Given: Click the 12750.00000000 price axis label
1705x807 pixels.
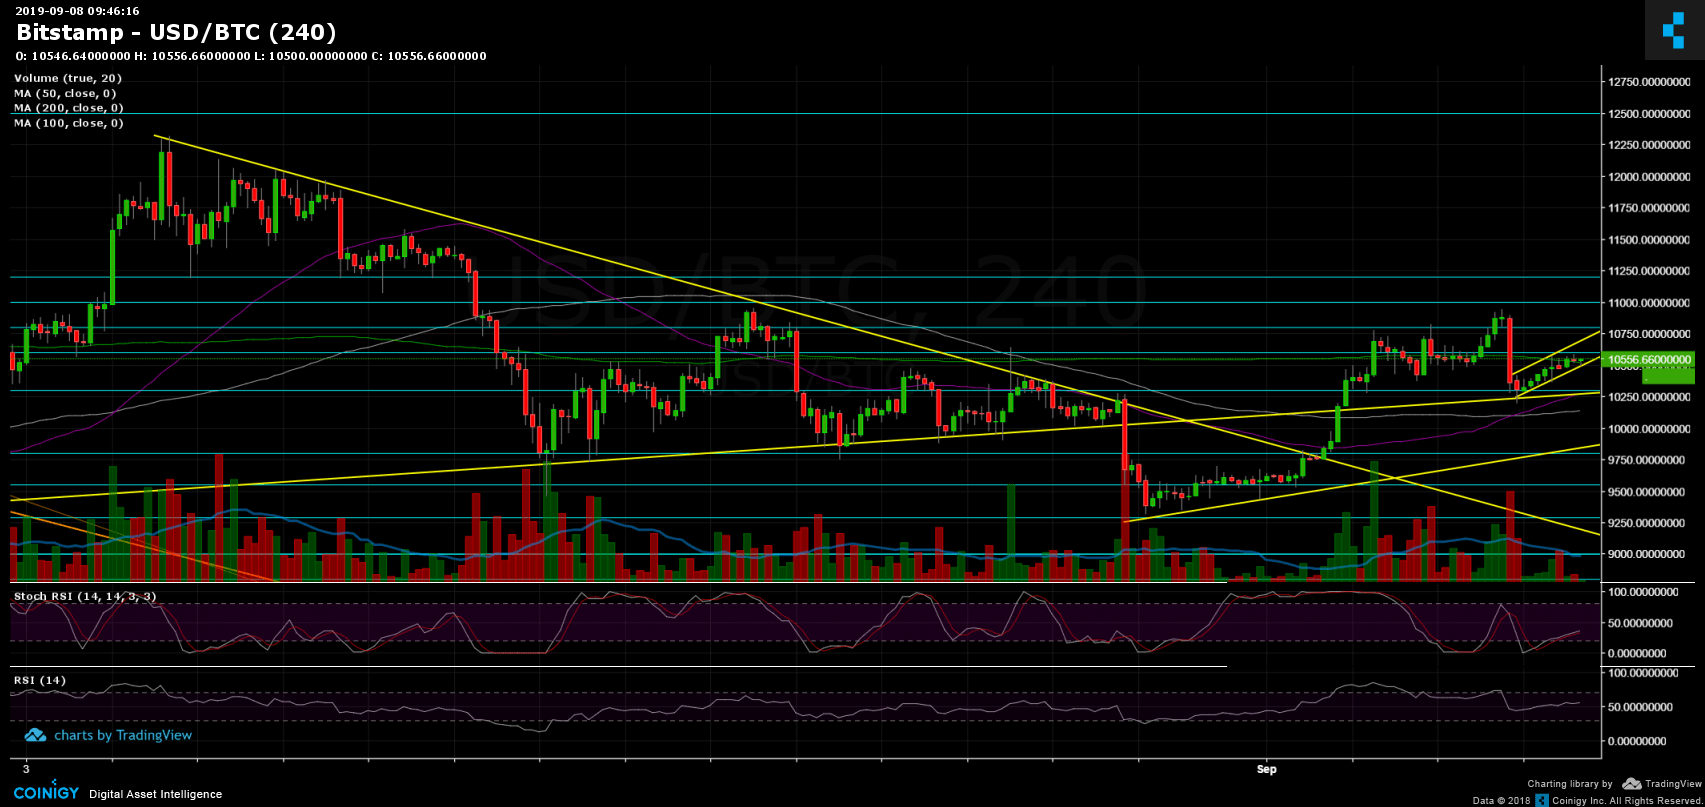Looking at the screenshot, I should click(x=1651, y=82).
